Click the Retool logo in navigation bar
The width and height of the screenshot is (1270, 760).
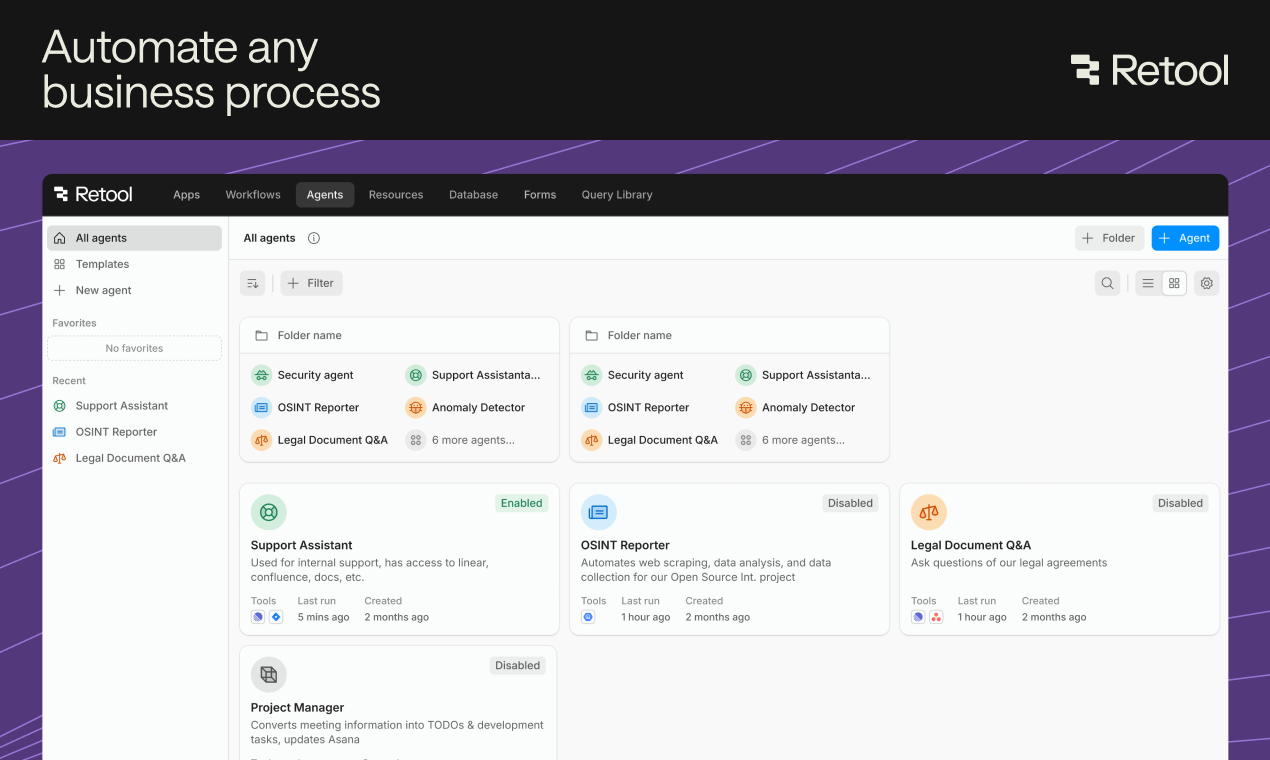click(93, 194)
